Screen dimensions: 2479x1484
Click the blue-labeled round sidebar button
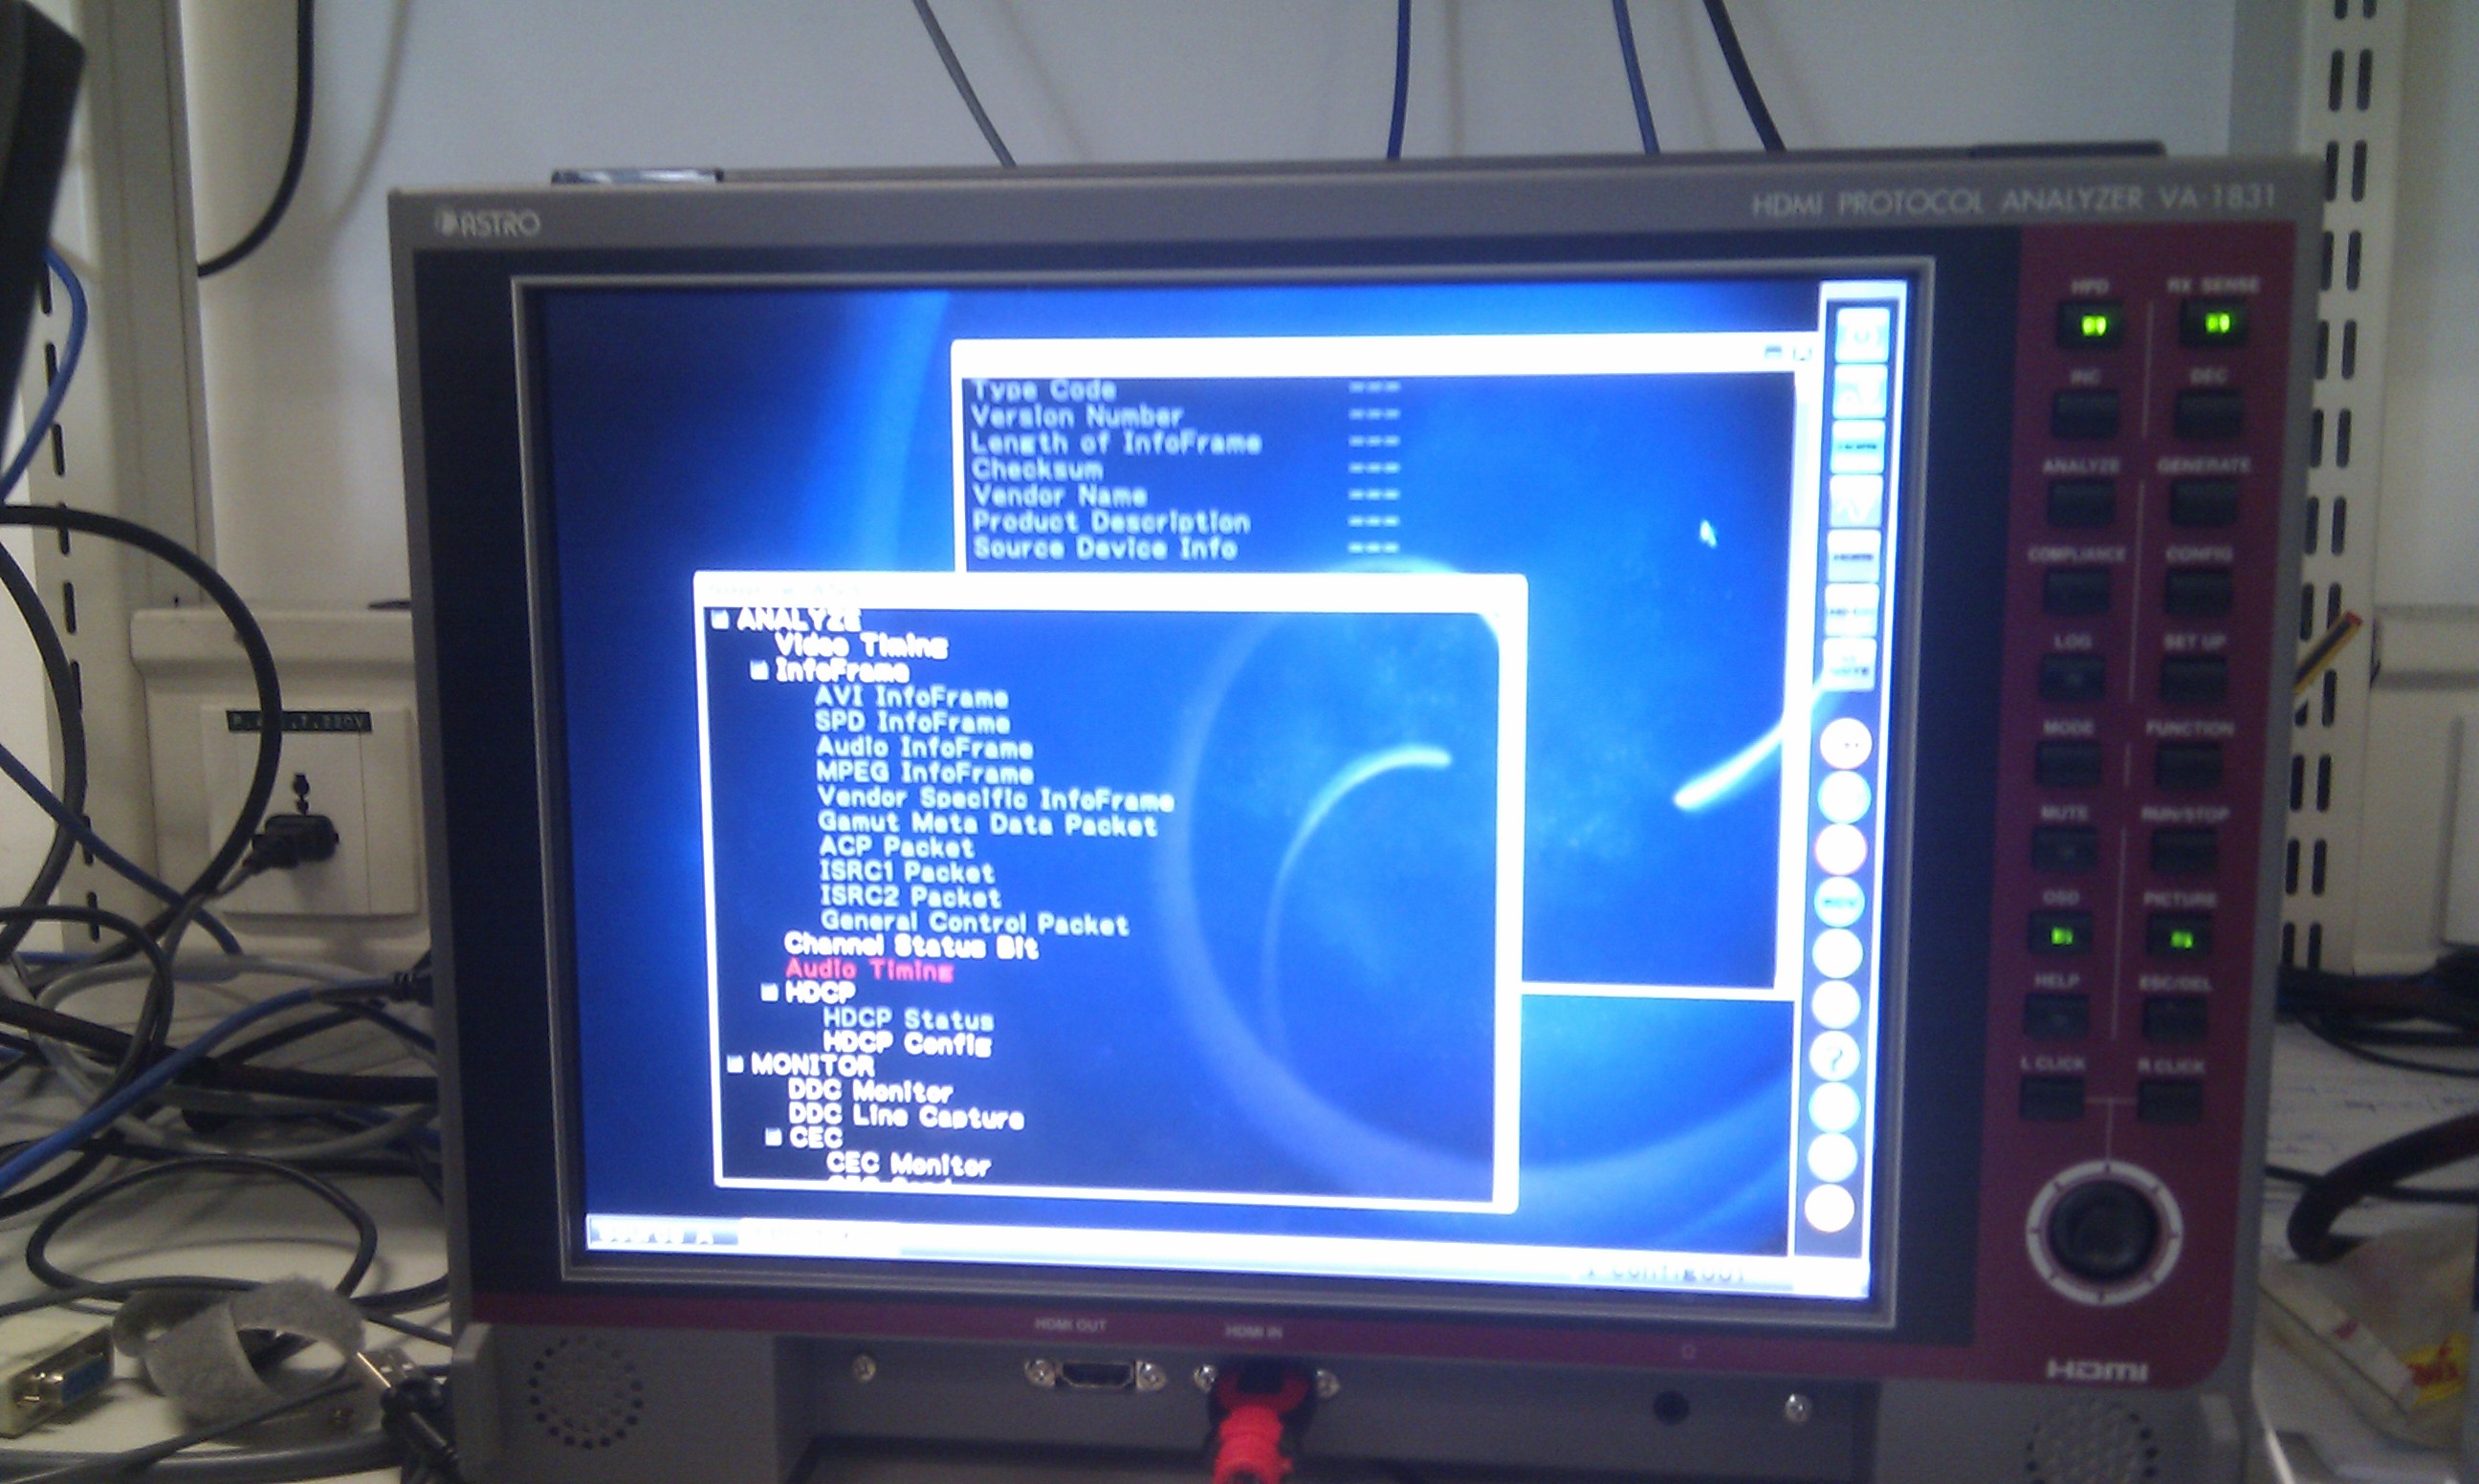[x=1840, y=901]
